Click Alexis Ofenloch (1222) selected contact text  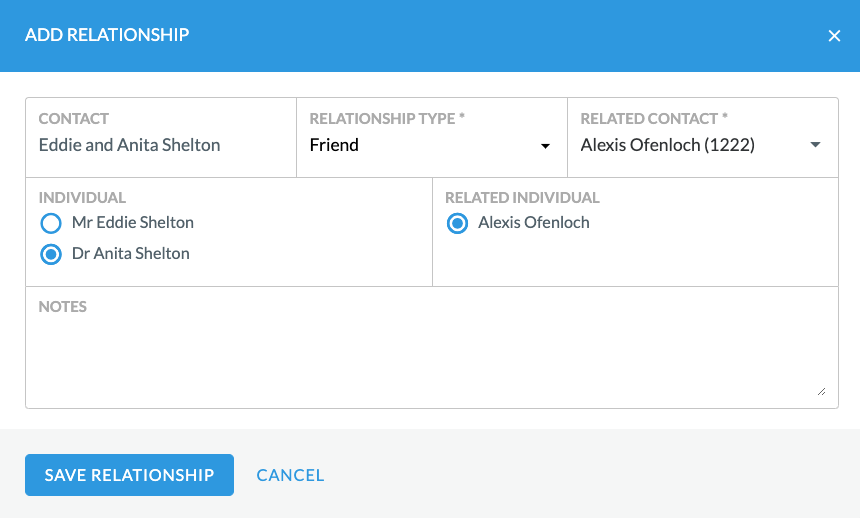[x=667, y=145]
